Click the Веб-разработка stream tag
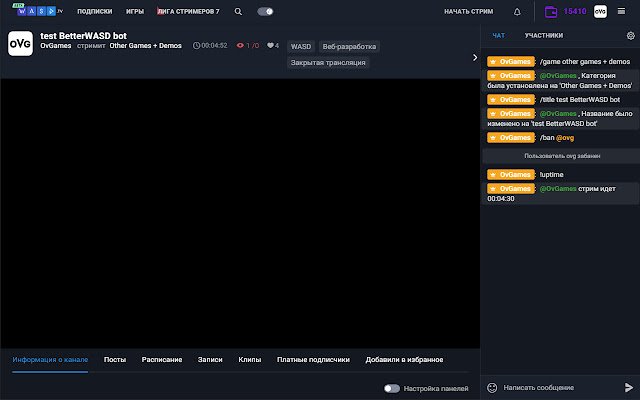Image resolution: width=640 pixels, height=400 pixels. coord(349,47)
